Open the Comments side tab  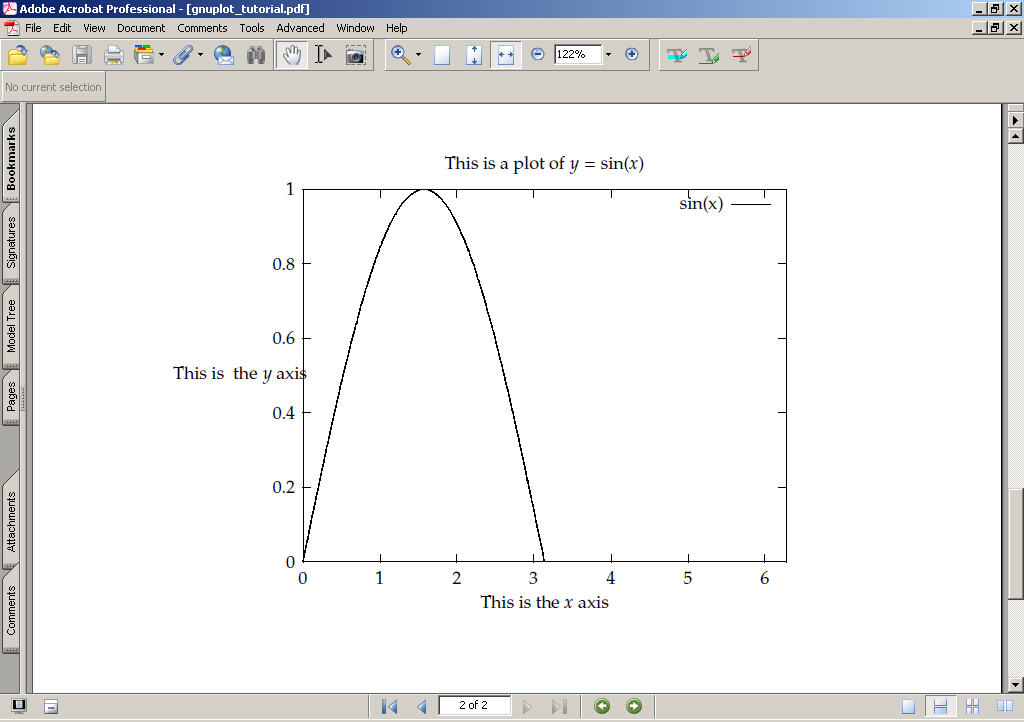pos(10,610)
